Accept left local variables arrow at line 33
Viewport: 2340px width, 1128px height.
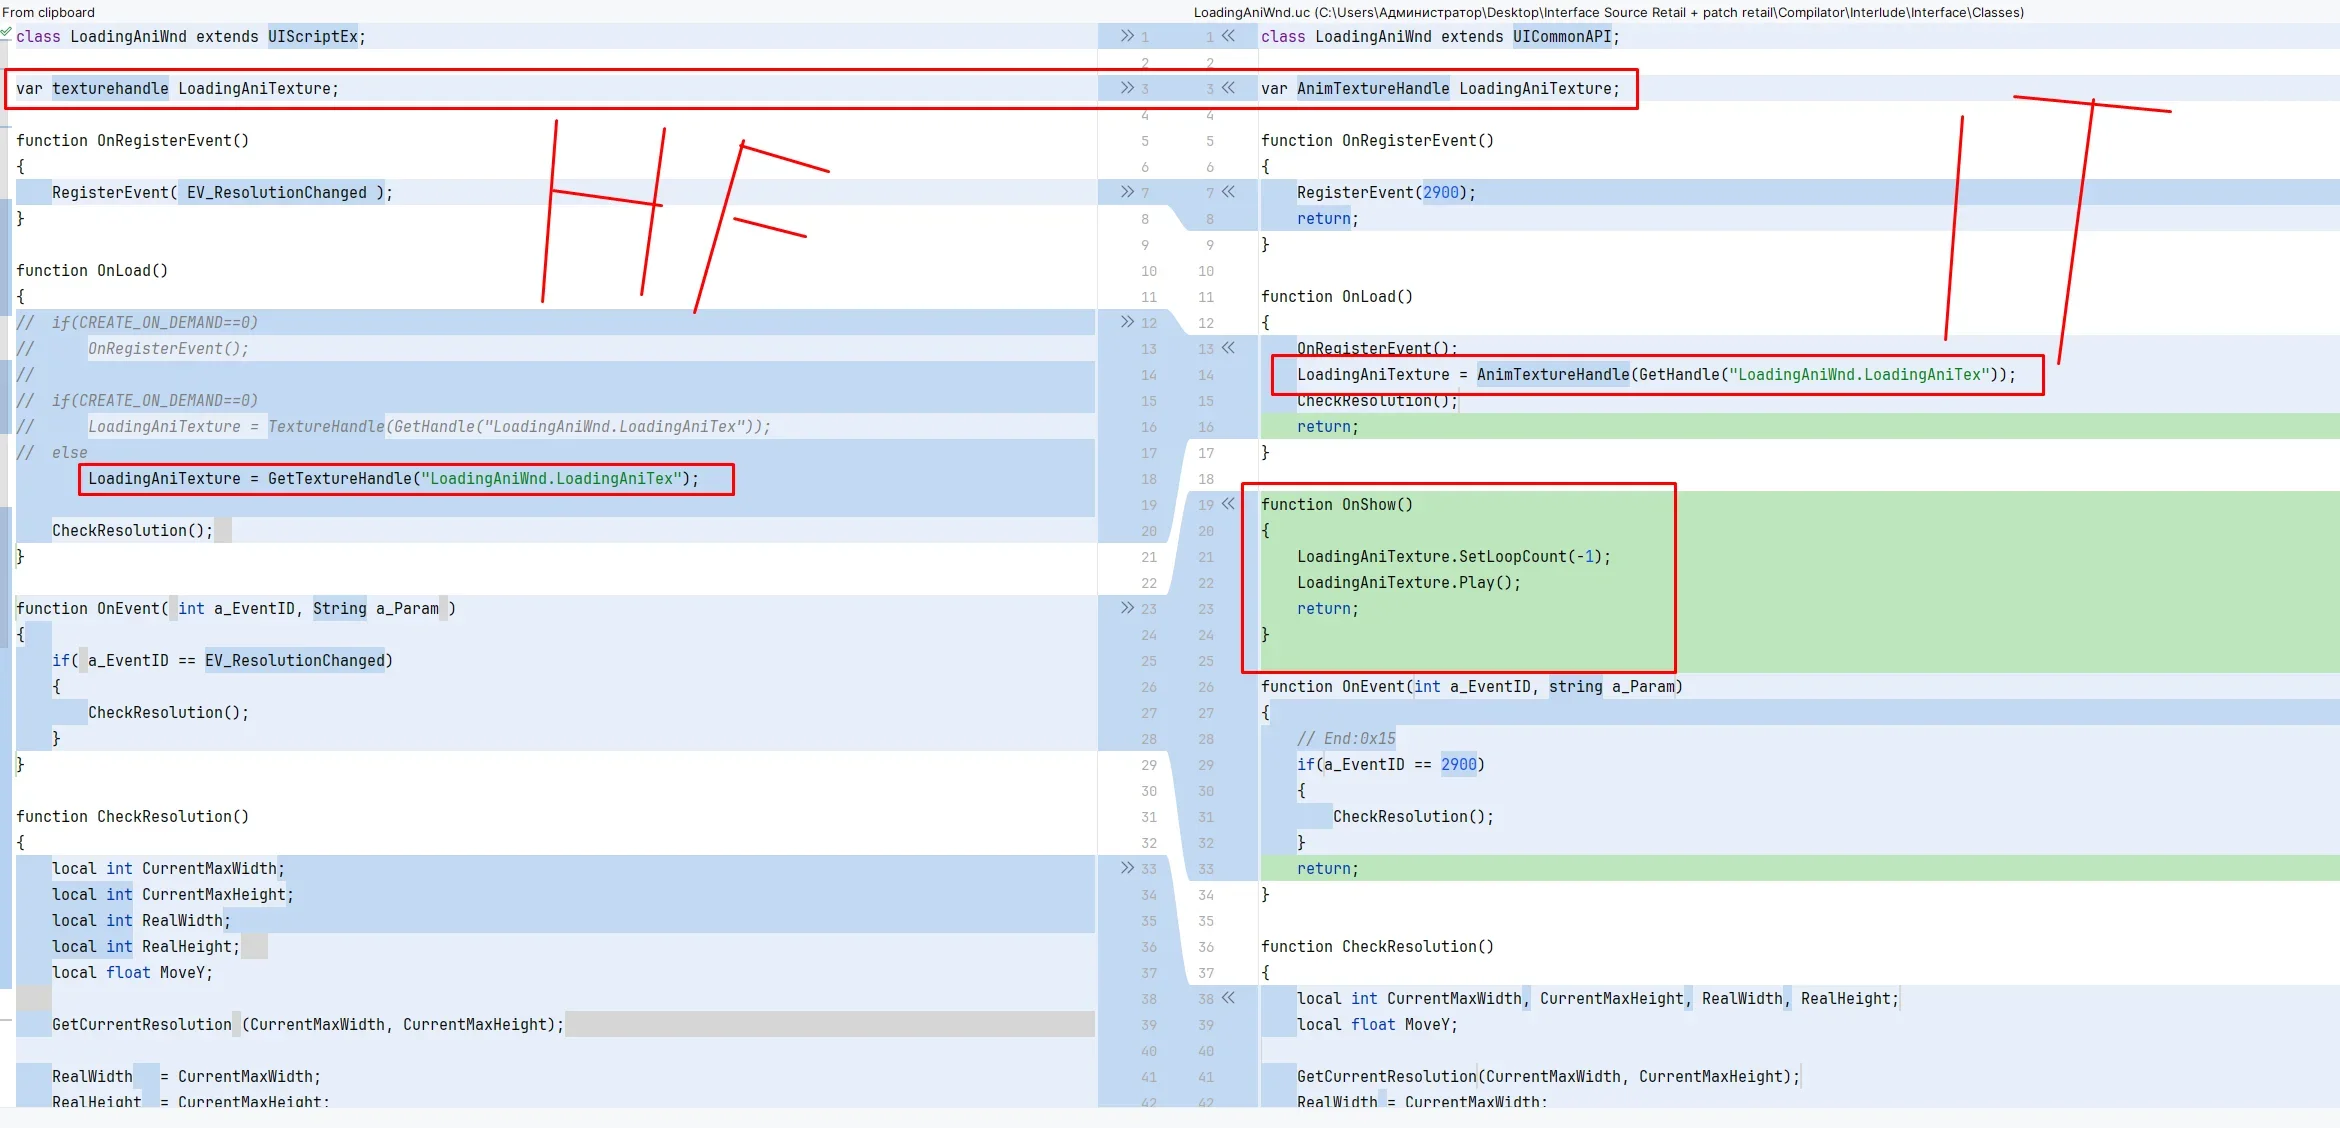[1127, 868]
